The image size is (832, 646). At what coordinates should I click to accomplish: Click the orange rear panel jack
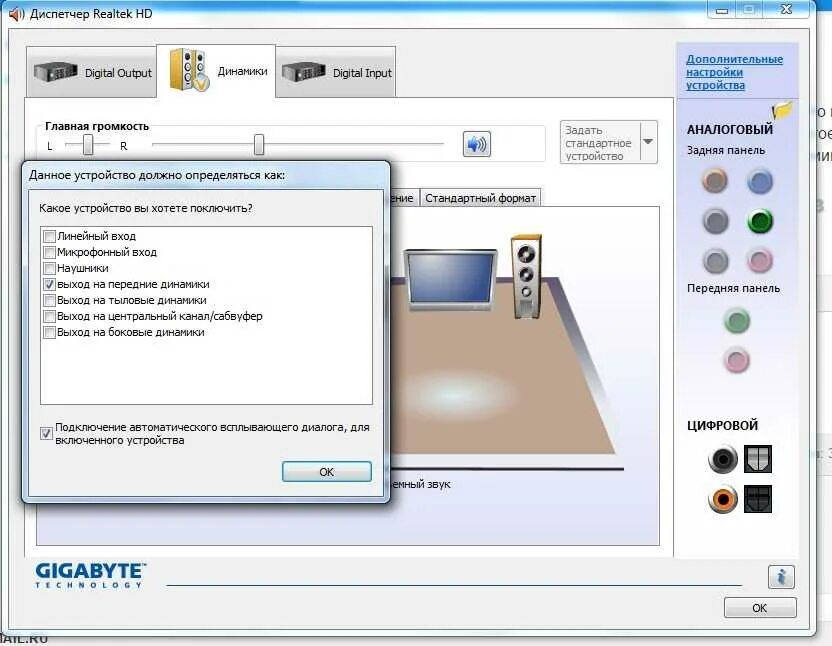pyautogui.click(x=715, y=180)
